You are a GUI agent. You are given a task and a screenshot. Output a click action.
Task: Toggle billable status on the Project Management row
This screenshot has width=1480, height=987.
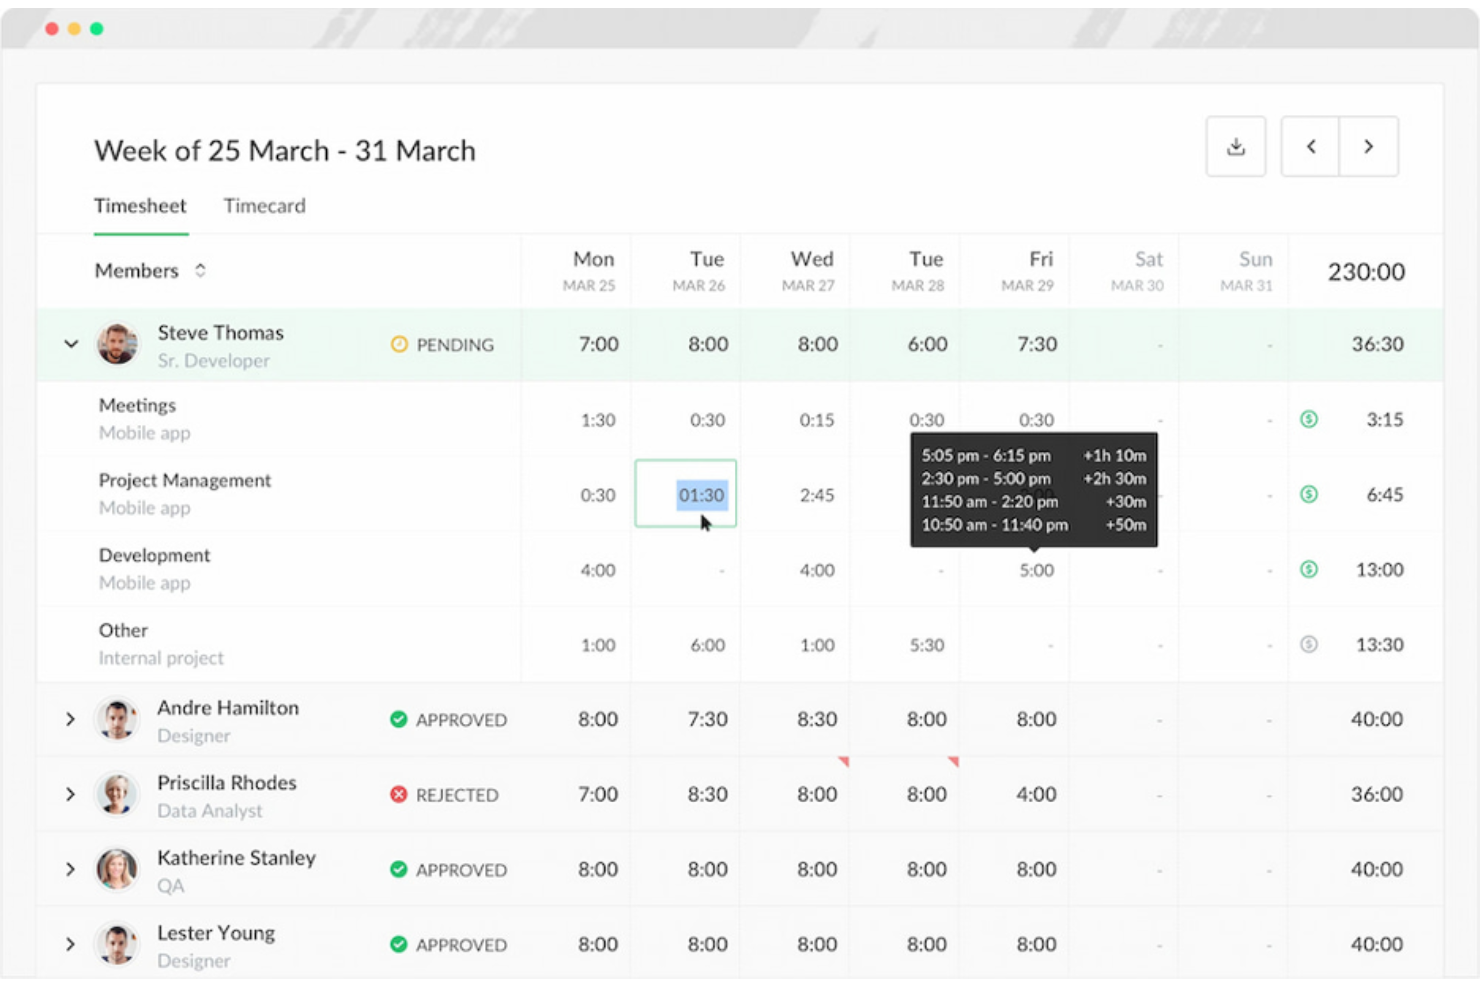(1308, 494)
